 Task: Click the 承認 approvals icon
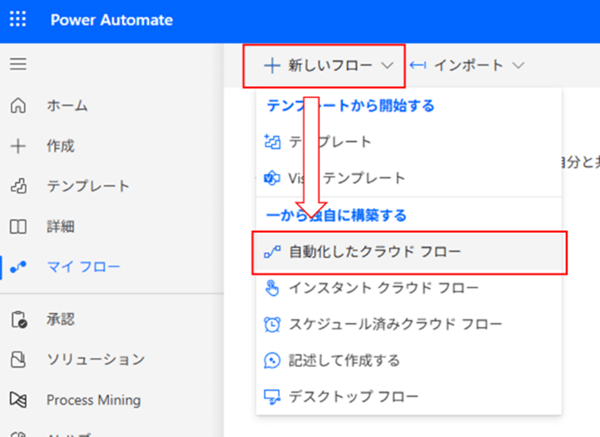pyautogui.click(x=18, y=320)
